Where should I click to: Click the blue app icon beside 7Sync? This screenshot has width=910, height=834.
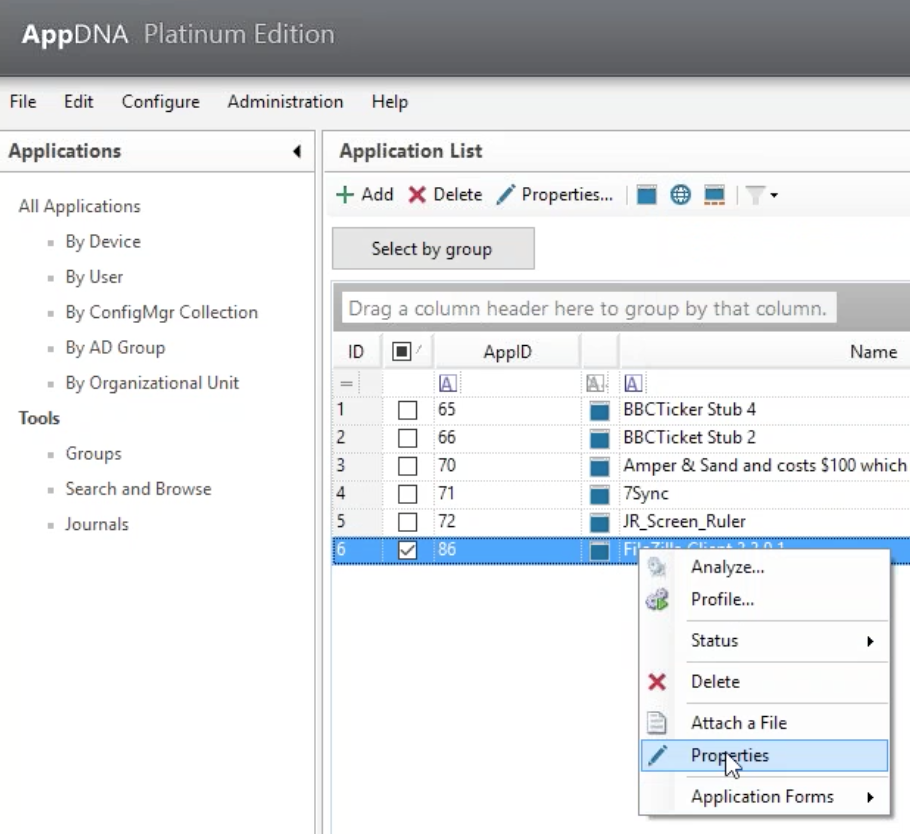tap(600, 493)
